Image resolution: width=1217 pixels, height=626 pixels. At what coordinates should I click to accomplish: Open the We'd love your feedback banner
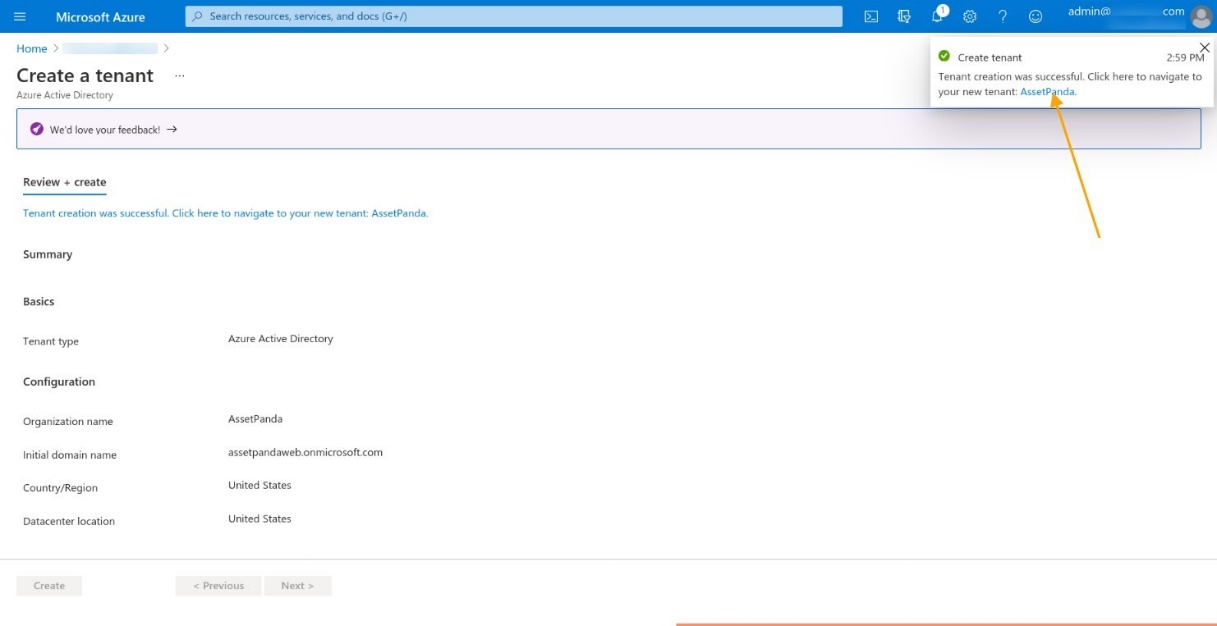[608, 129]
